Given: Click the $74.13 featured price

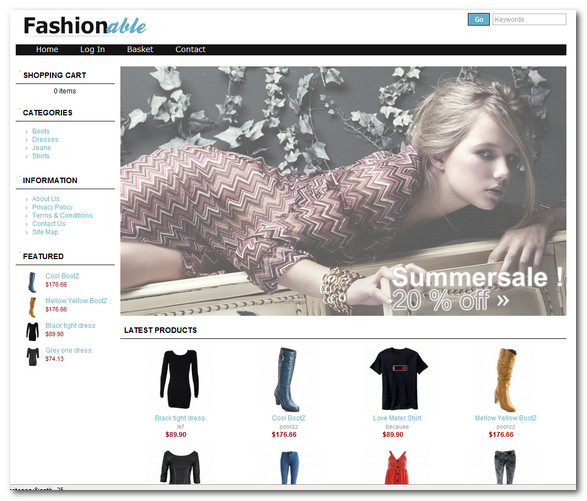Looking at the screenshot, I should [55, 359].
